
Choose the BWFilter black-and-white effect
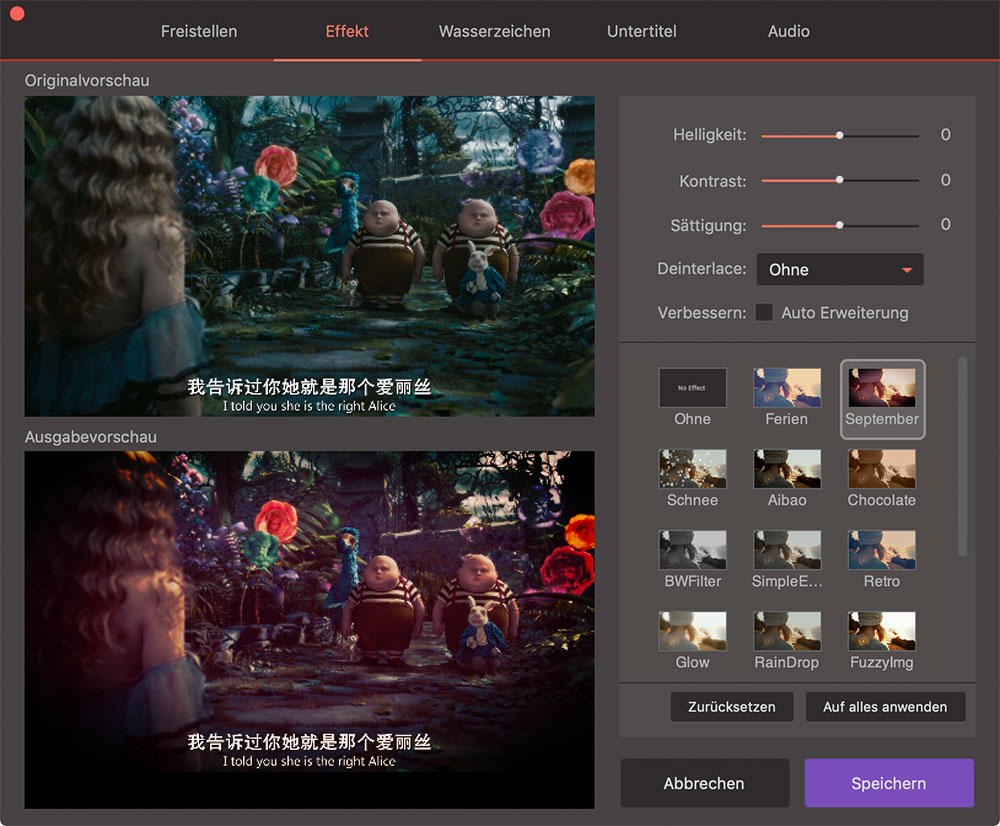tap(692, 550)
